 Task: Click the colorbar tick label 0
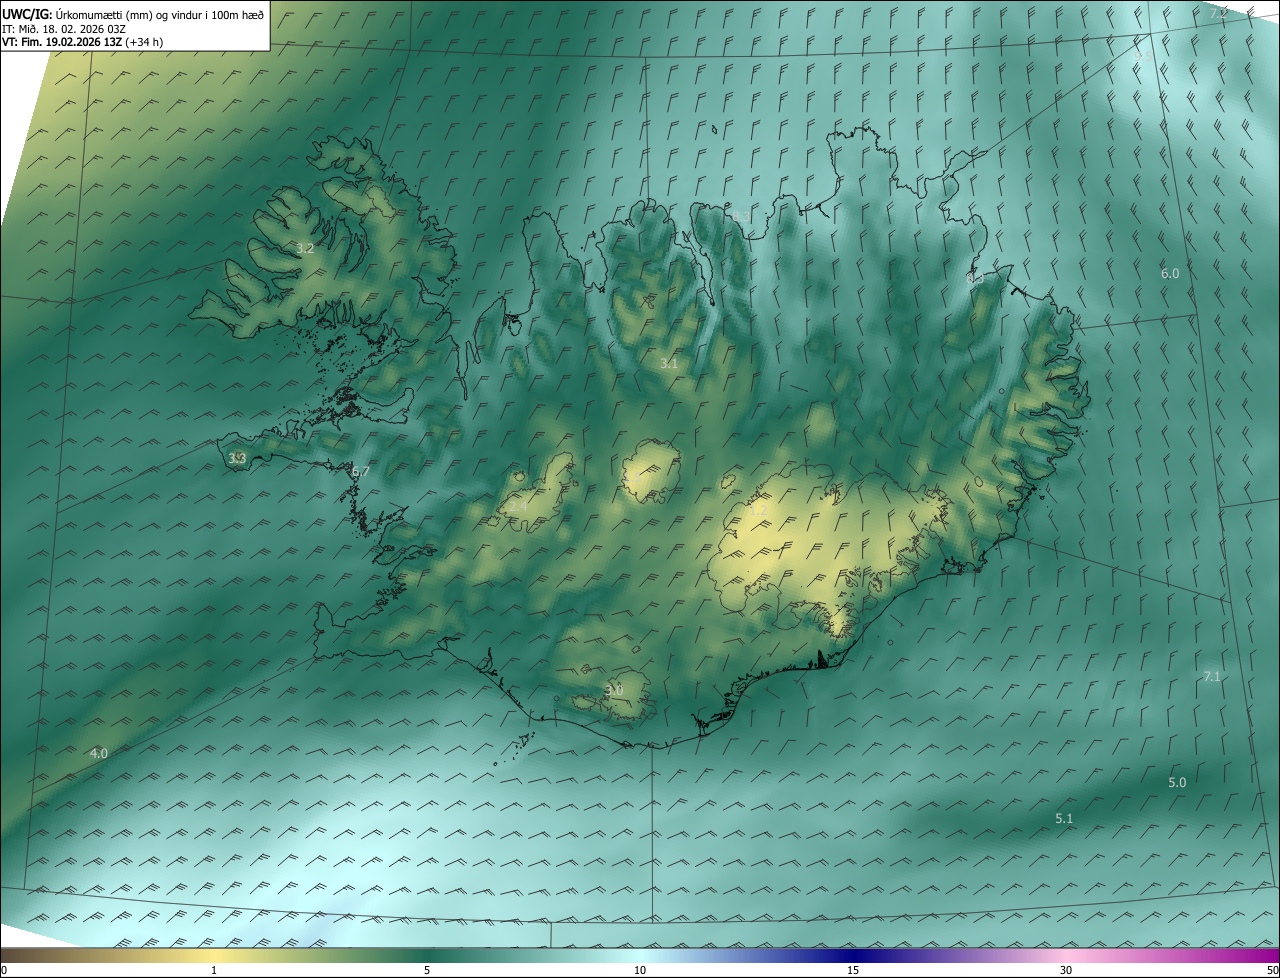(4, 970)
